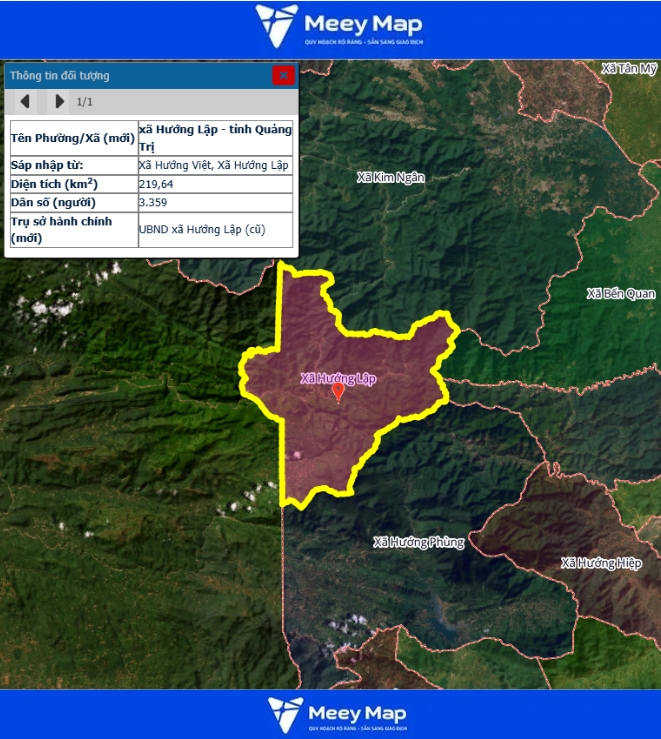
Task: Select the Xã Tân Mỹ map label
Action: coord(630,68)
